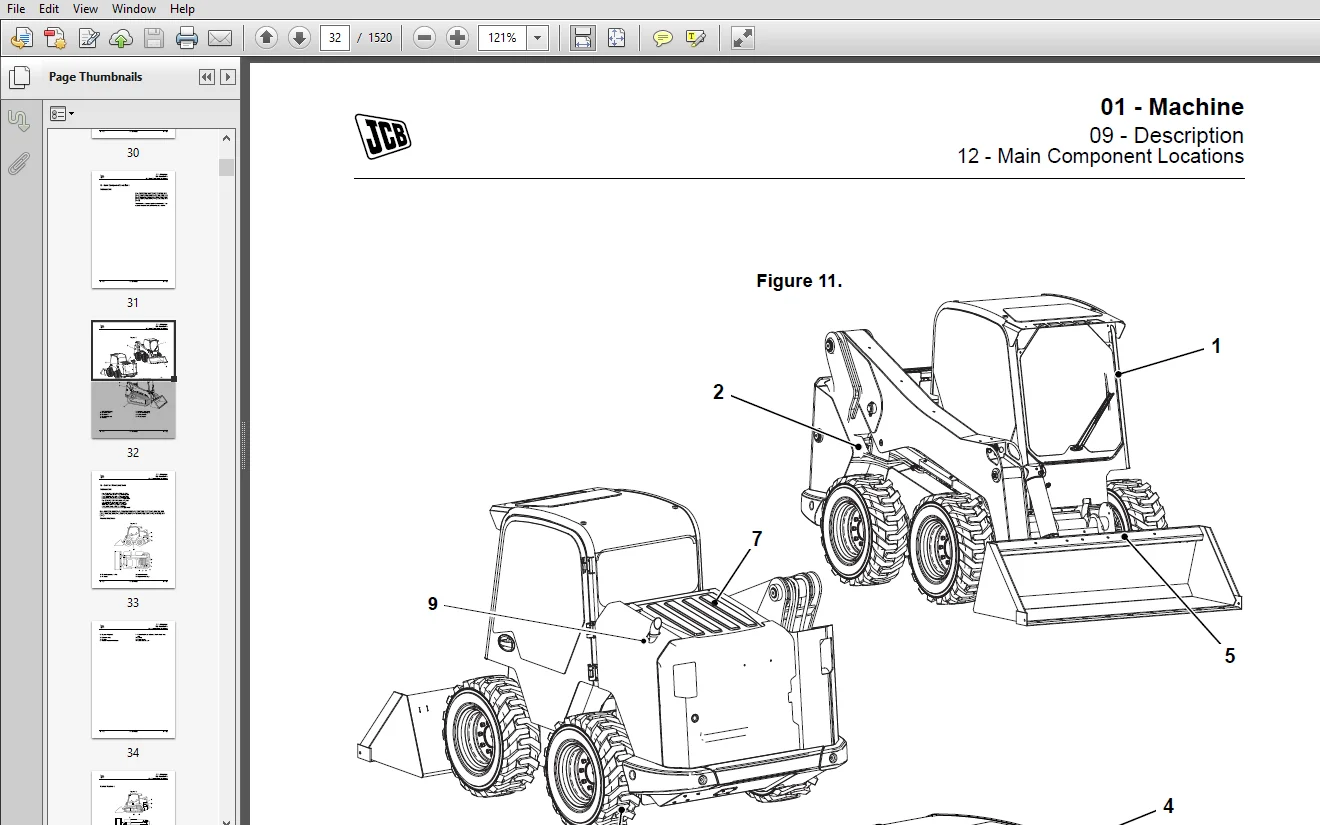Screen dimensions: 1320x825
Task: Click the '09 - Description' heading text
Action: point(1166,135)
